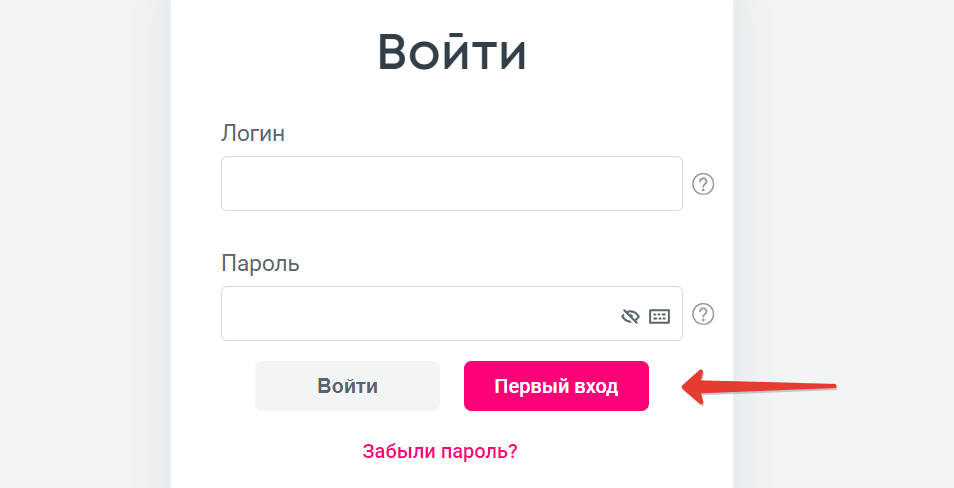Viewport: 954px width, 488px height.
Task: Recover a forgotten password via pink link
Action: coord(440,451)
